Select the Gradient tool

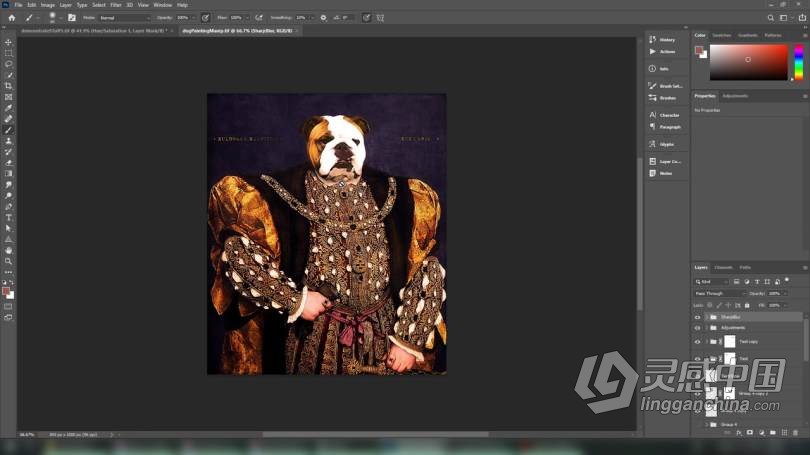click(8, 174)
